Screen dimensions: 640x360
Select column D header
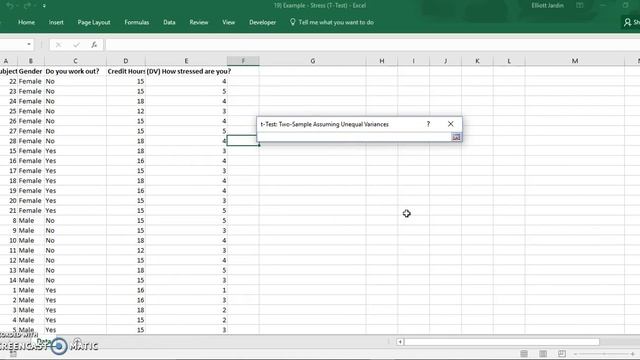point(126,61)
